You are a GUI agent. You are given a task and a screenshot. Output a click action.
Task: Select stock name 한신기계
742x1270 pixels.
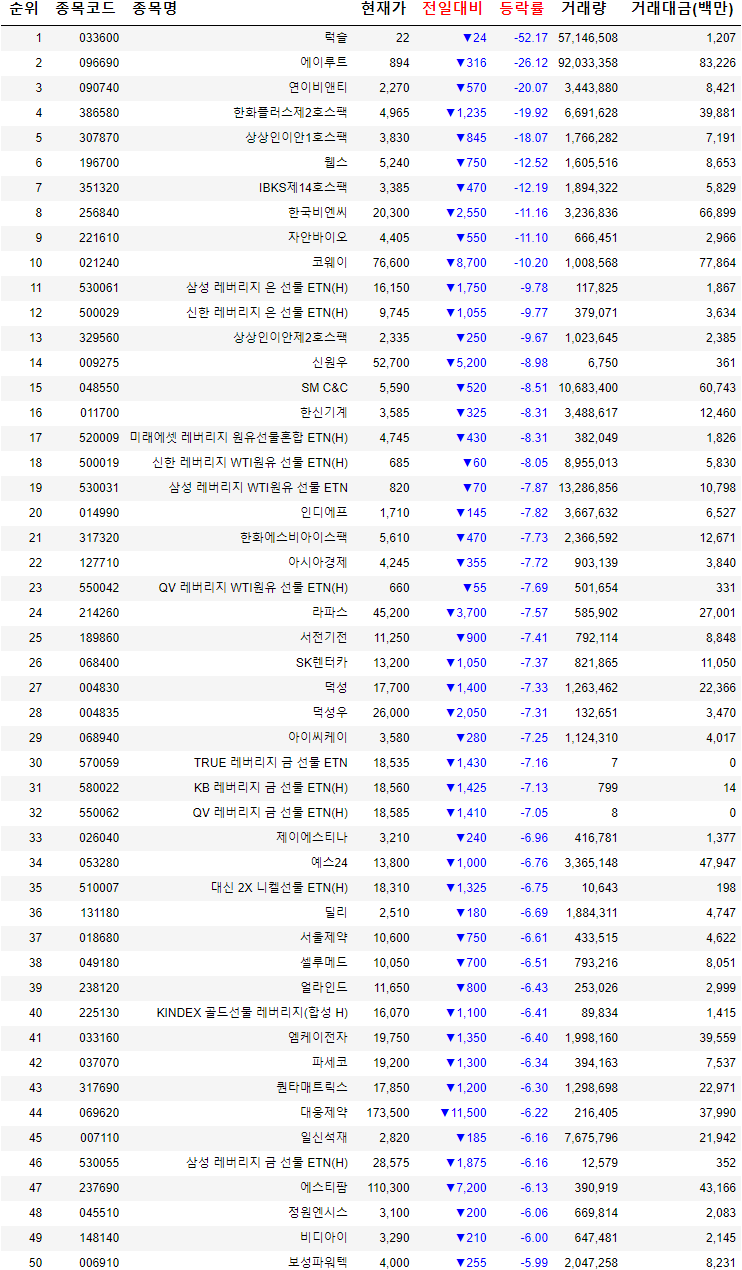tap(324, 413)
